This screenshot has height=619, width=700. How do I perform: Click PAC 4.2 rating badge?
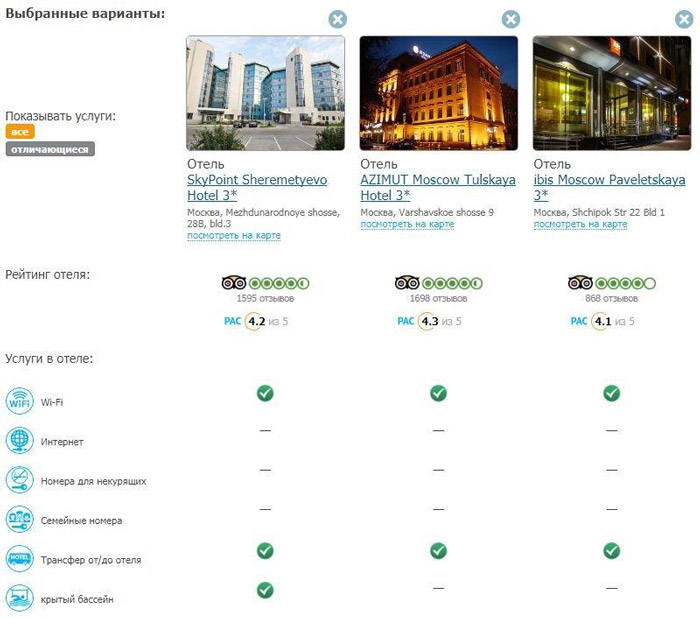256,321
